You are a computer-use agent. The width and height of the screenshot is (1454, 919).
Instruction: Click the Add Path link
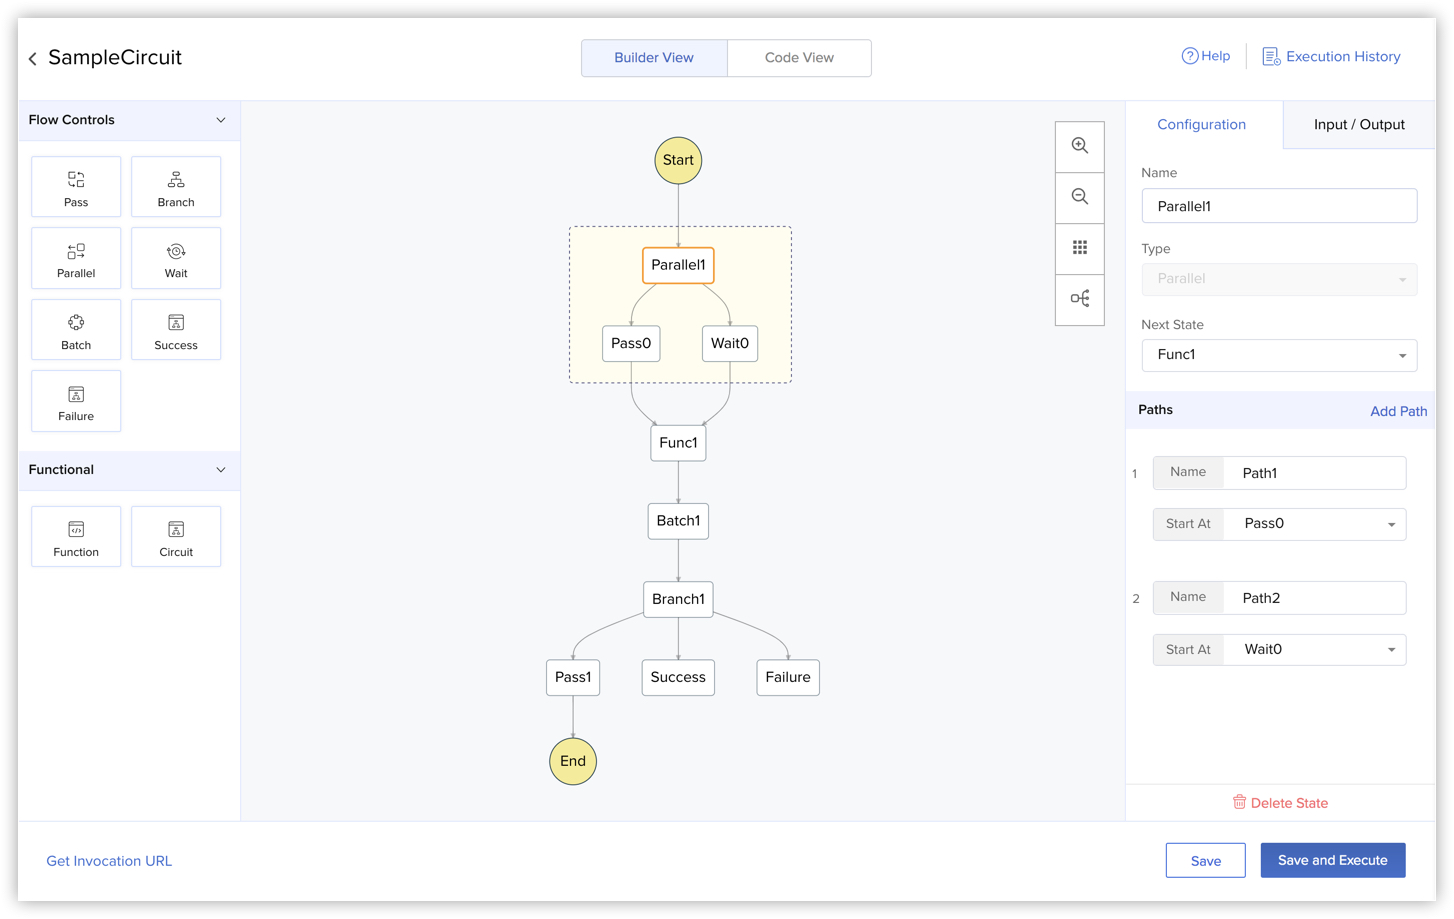coord(1398,411)
